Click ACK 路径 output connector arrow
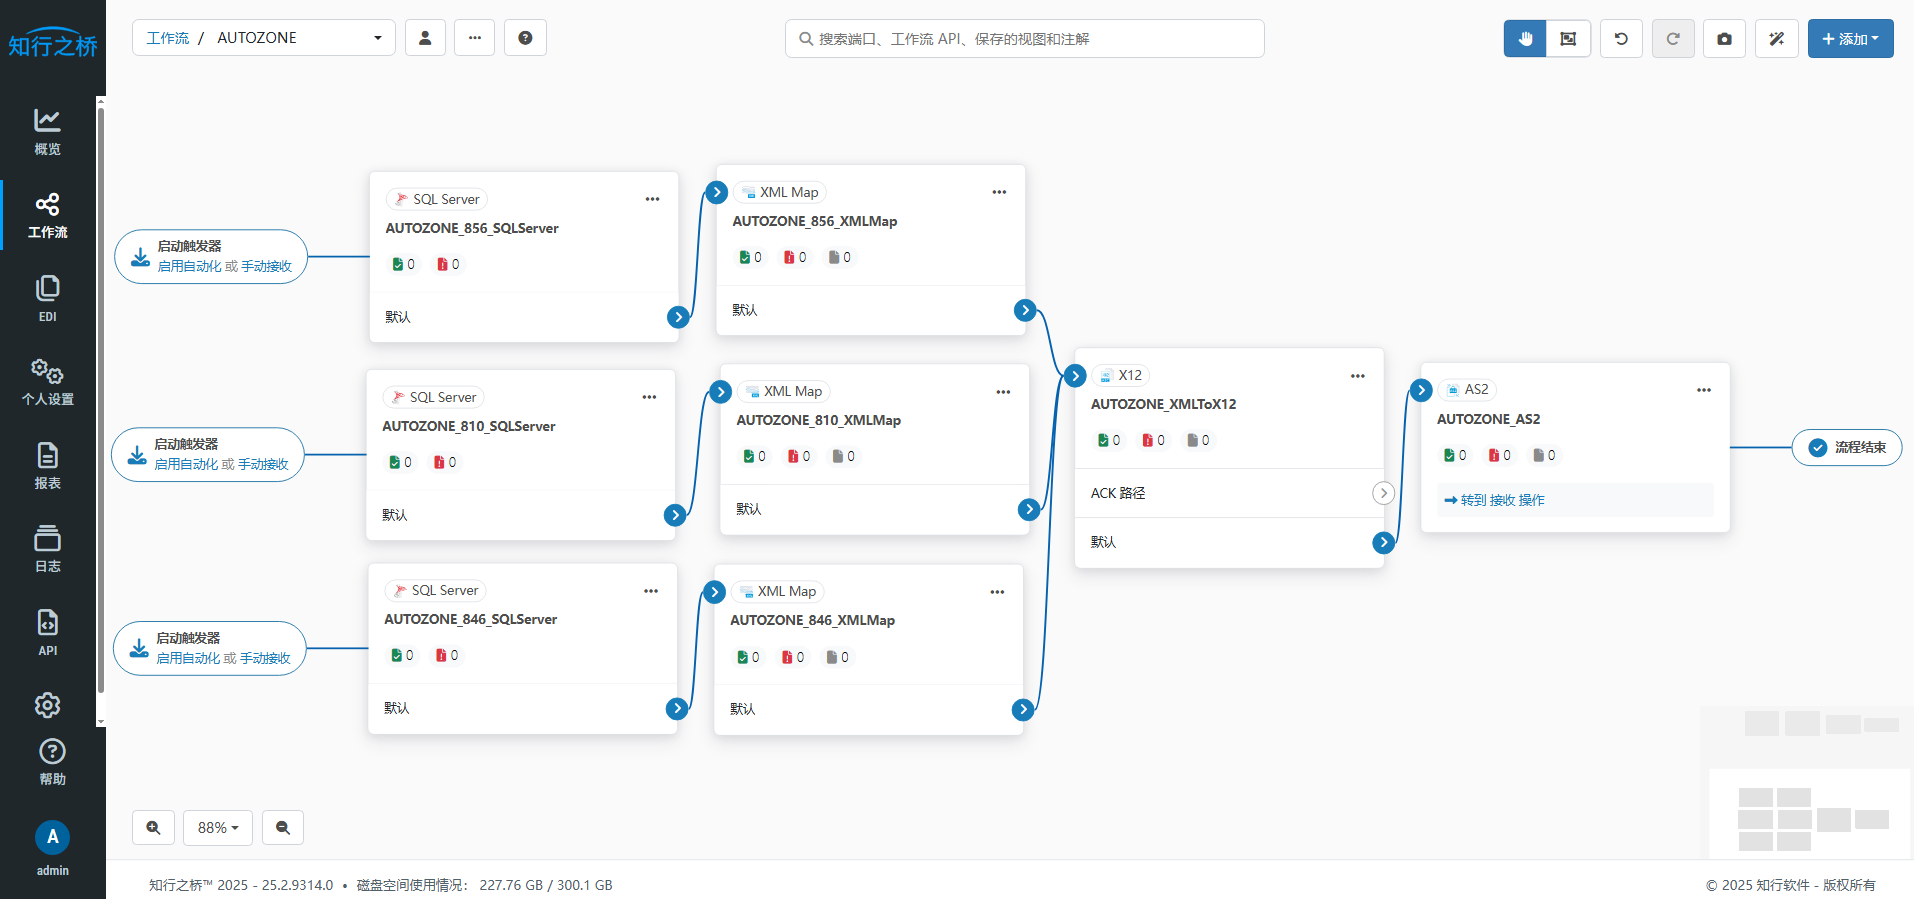Viewport: 1914px width, 899px height. click(x=1383, y=493)
